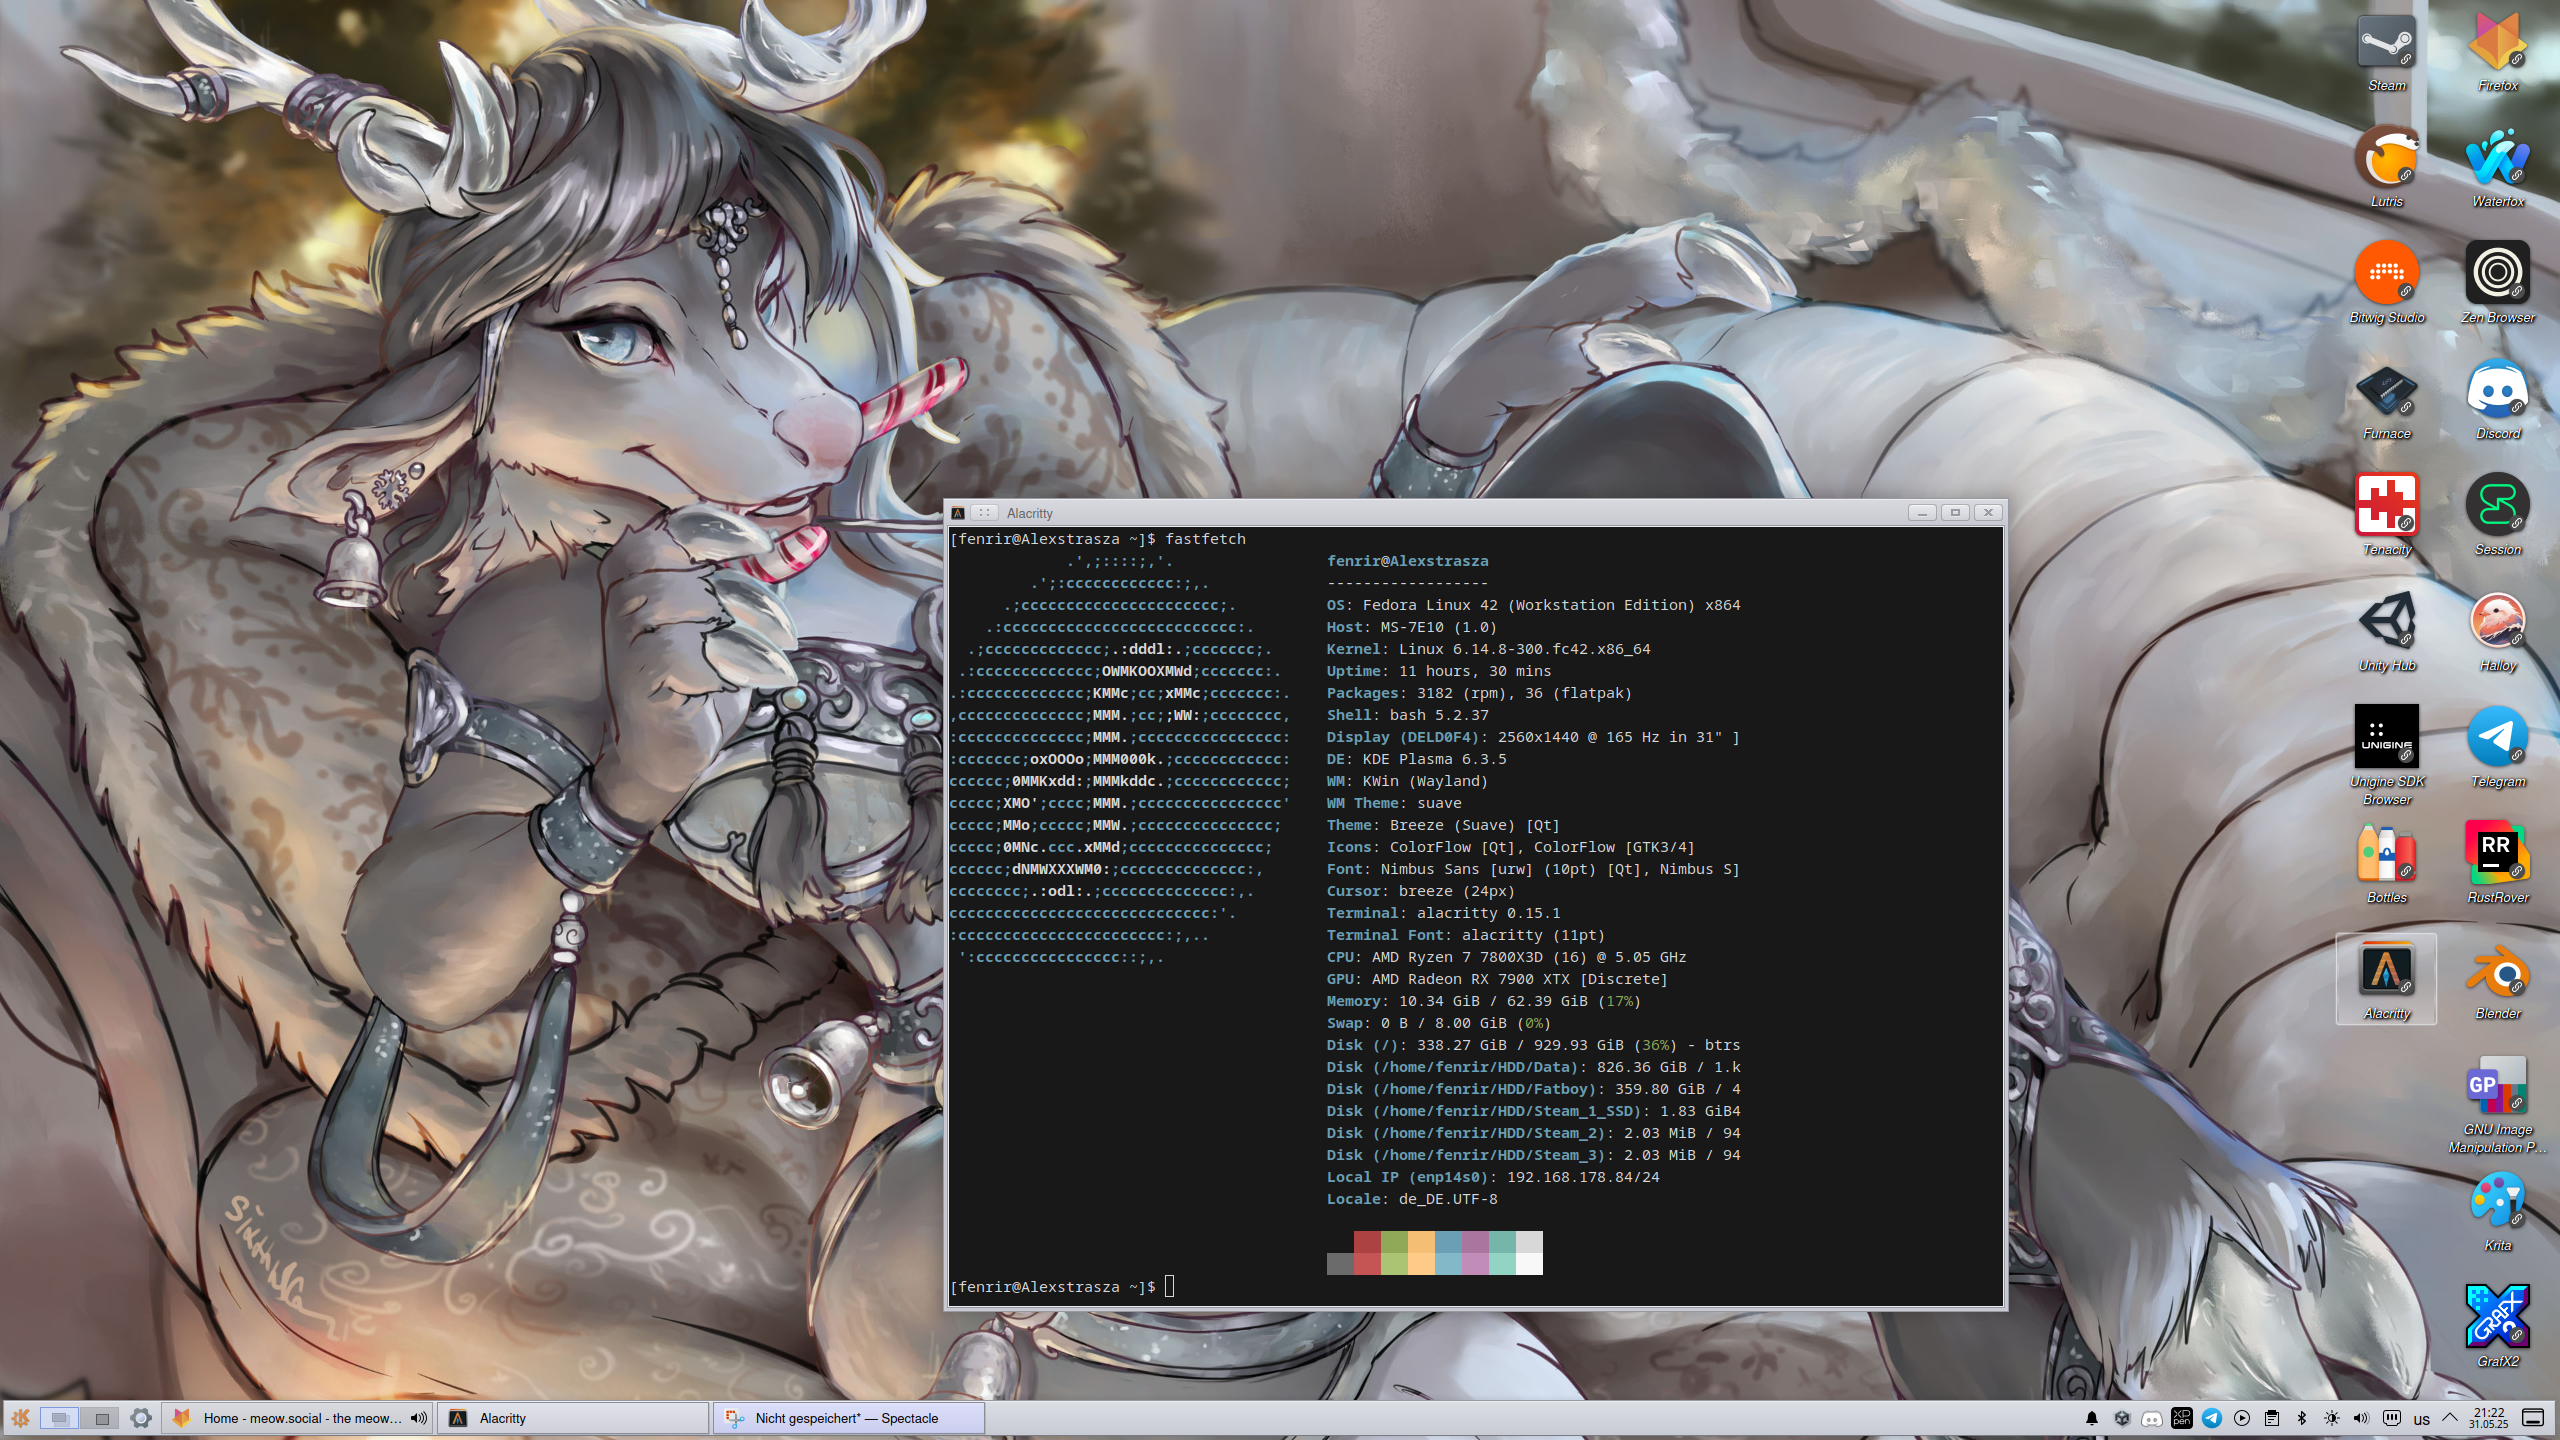The image size is (2560, 1440).
Task: Open the XP-Pen tray icon
Action: [x=2182, y=1418]
